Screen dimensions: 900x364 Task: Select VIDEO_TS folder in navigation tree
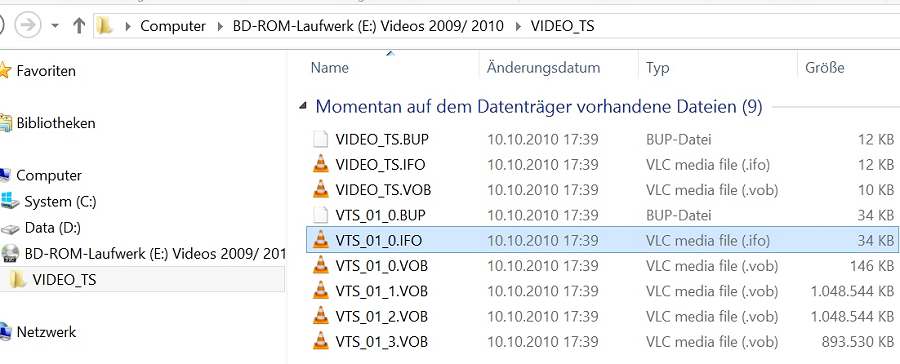[64, 280]
